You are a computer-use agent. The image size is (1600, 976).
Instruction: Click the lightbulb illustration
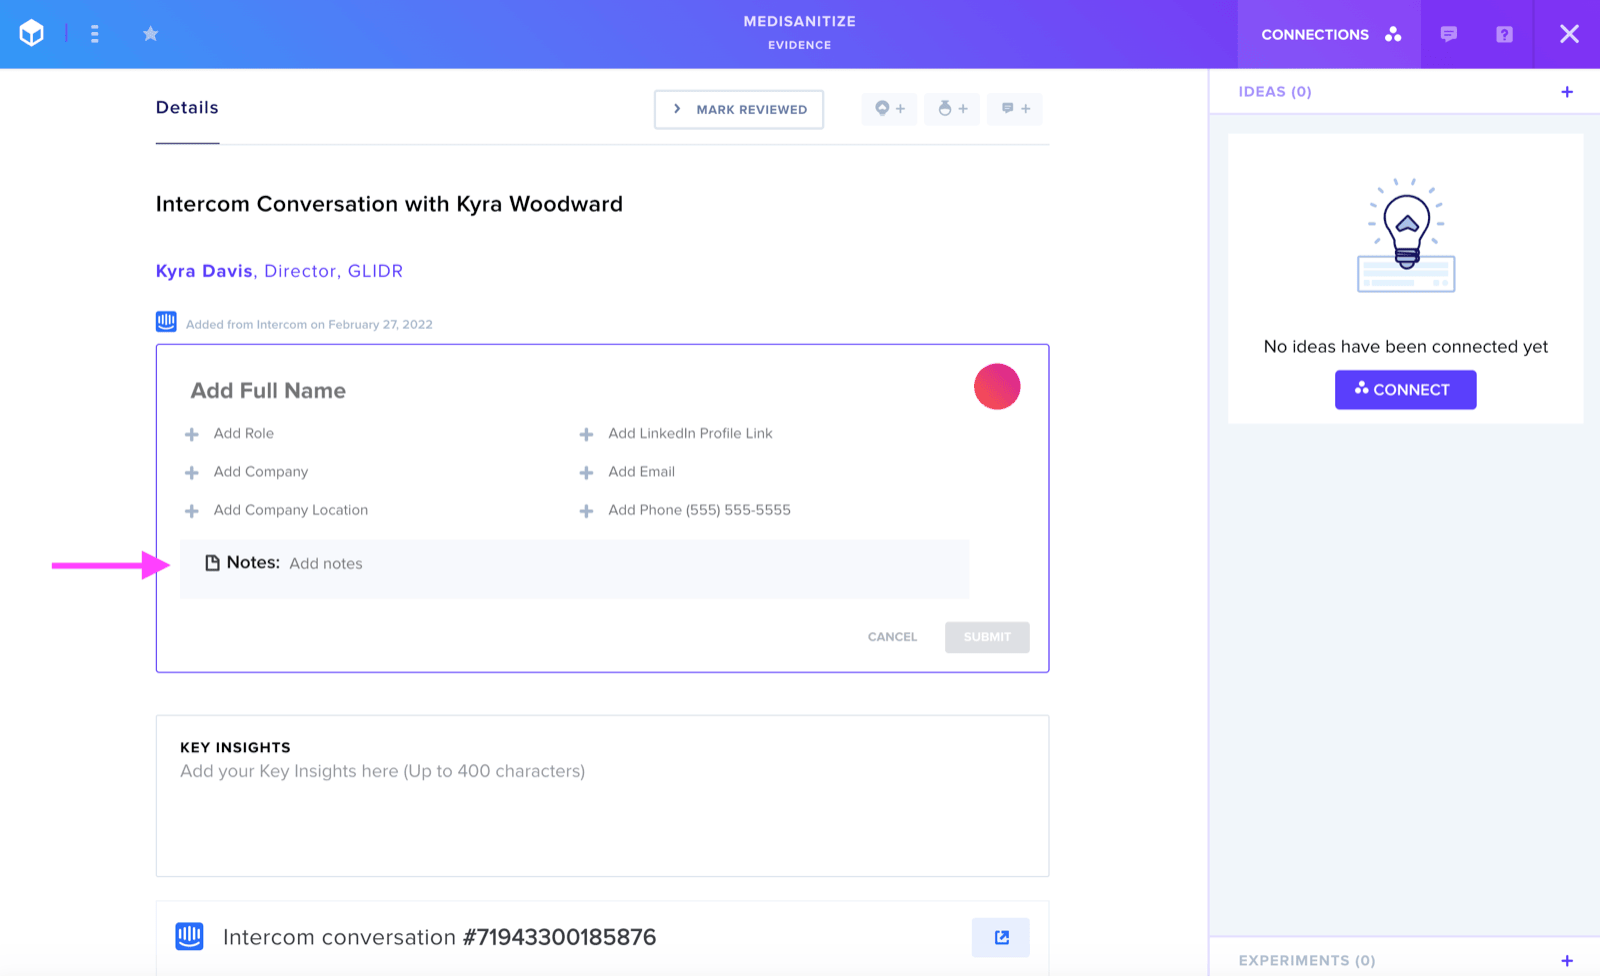click(x=1406, y=235)
